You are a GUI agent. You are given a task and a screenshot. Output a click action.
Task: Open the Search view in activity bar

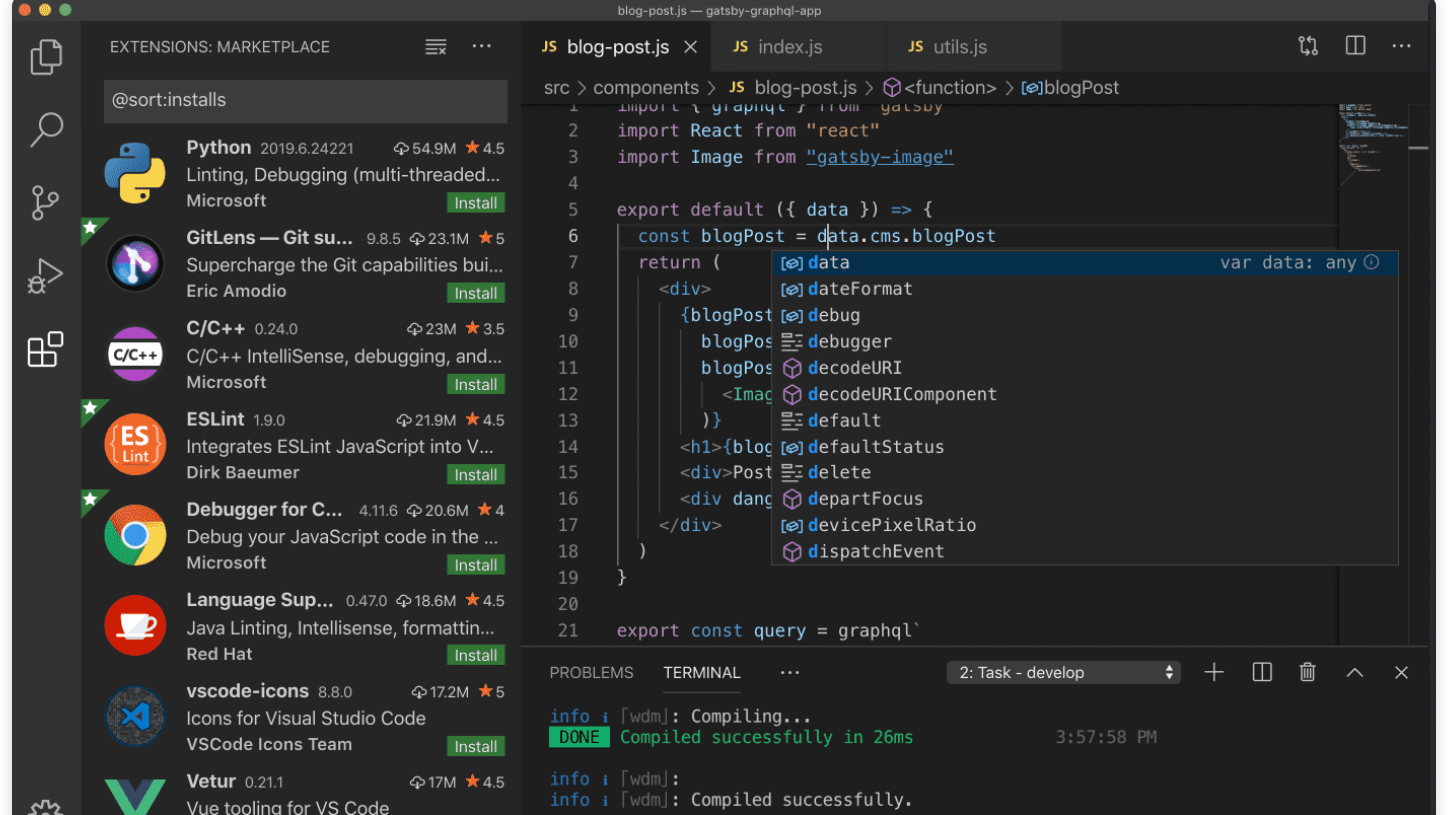coord(46,130)
